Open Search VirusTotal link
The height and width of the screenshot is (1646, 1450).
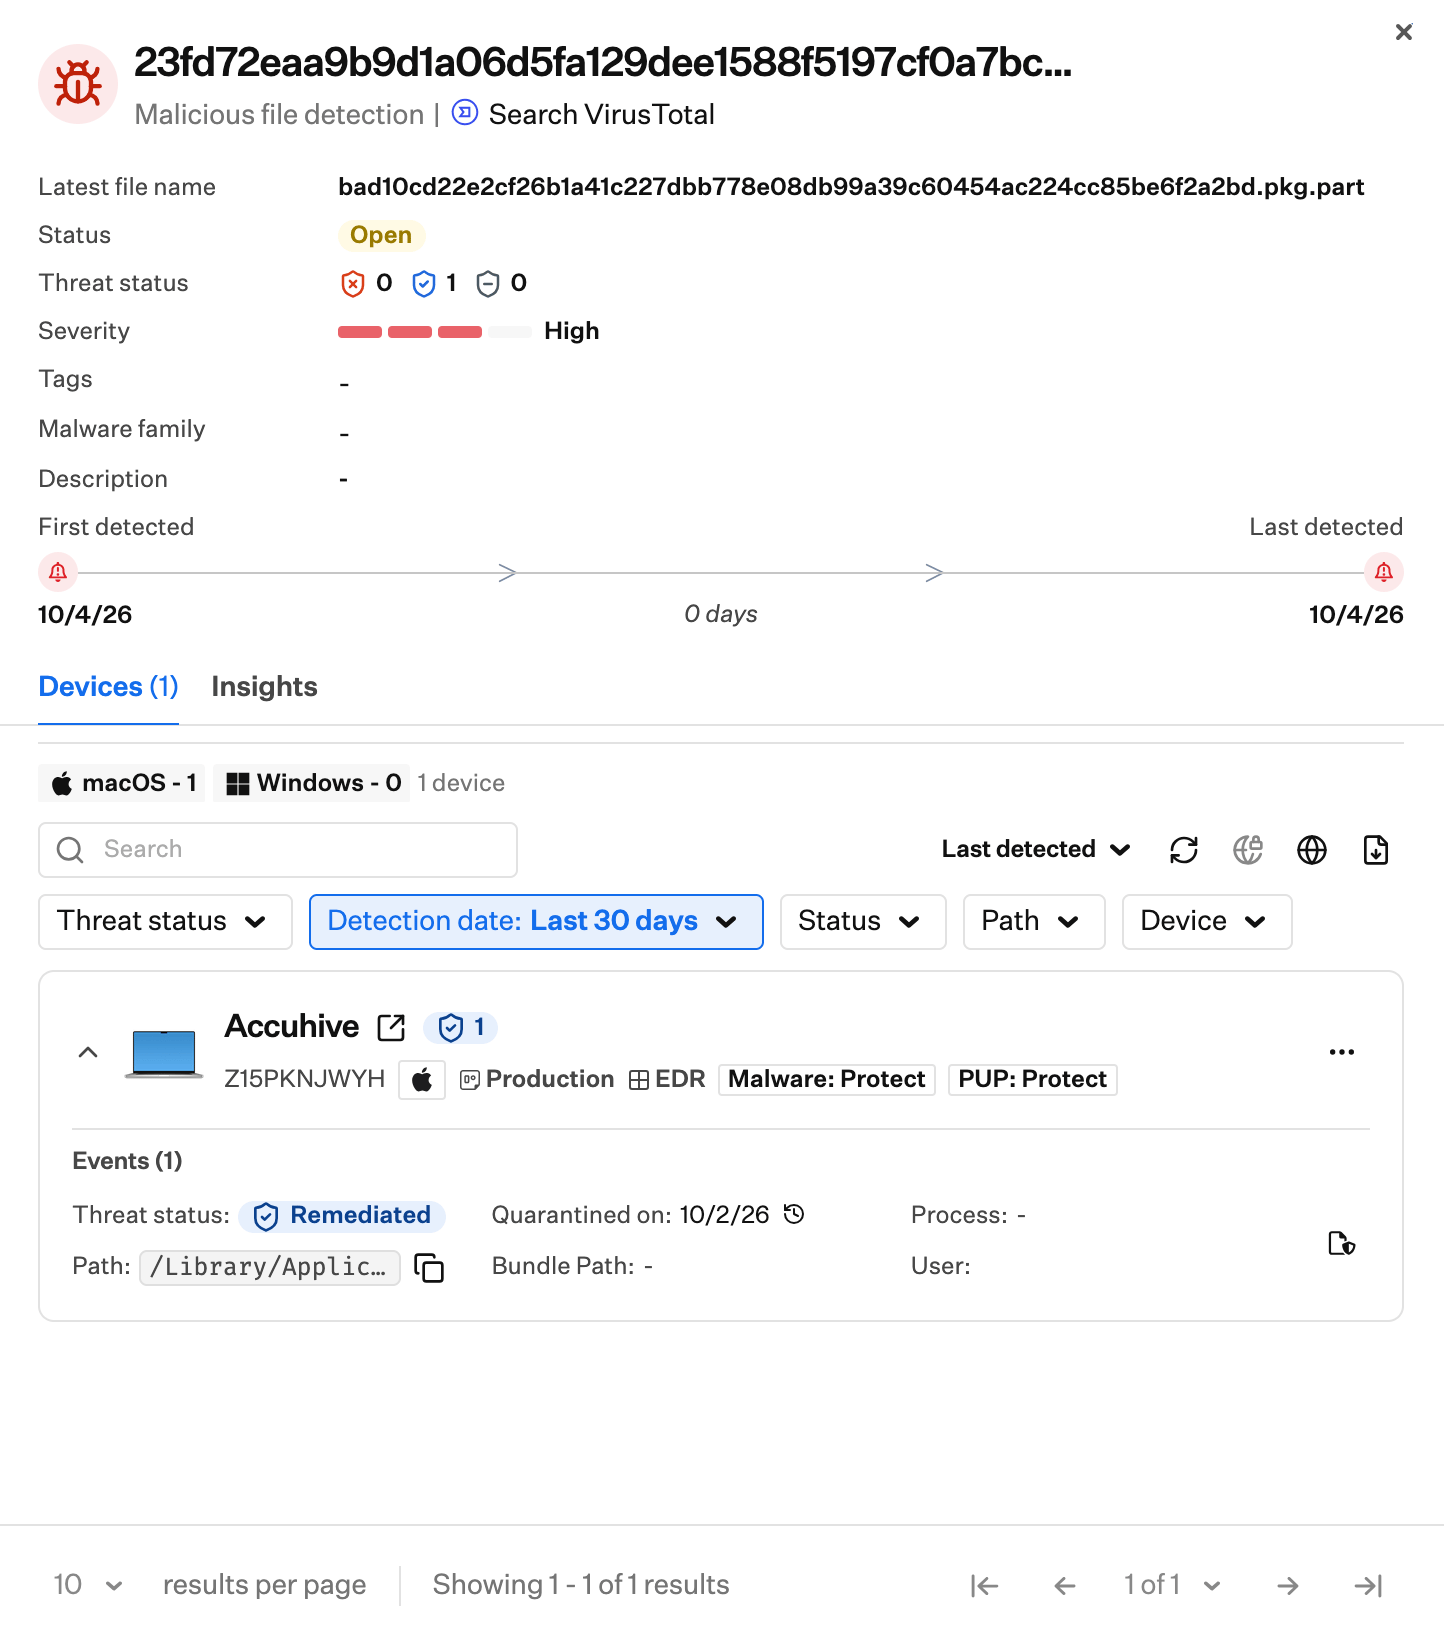click(x=601, y=115)
